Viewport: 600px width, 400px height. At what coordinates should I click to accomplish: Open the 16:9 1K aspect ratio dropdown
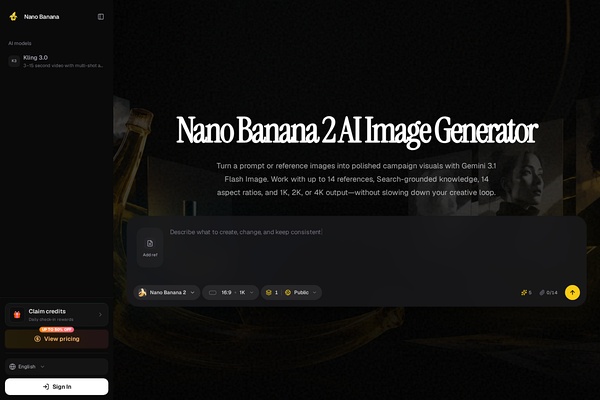(x=230, y=292)
